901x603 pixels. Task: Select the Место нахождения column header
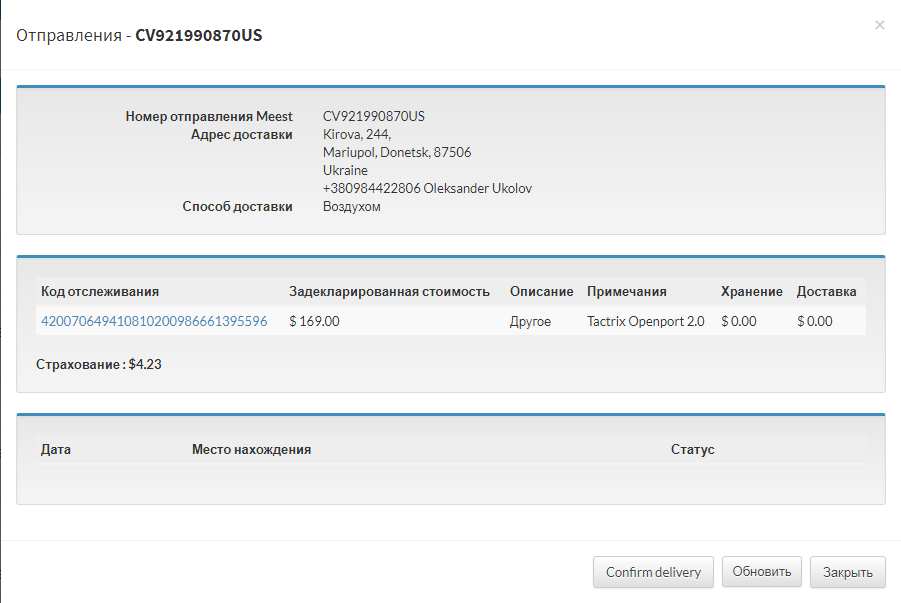pos(251,449)
